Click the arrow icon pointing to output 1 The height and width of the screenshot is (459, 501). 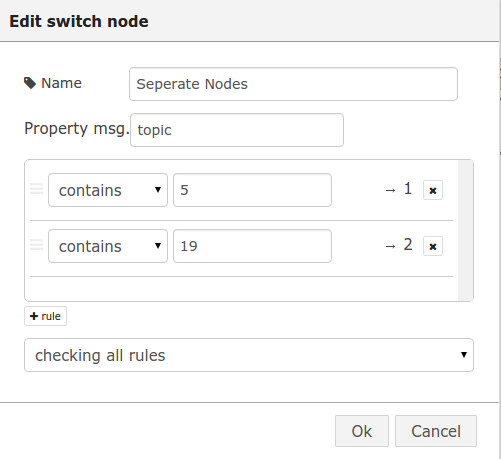[390, 190]
